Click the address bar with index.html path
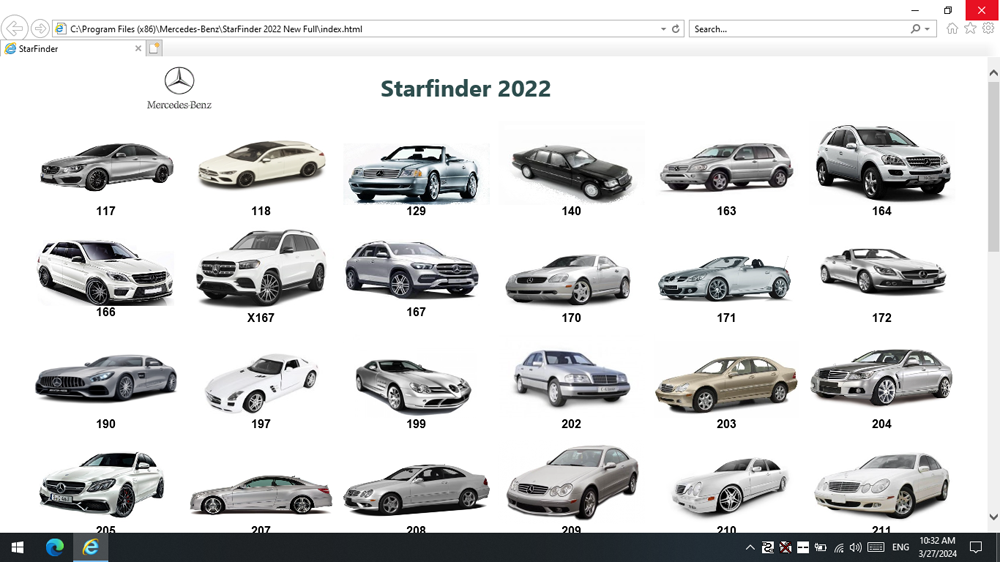The width and height of the screenshot is (1000, 562). 357,29
